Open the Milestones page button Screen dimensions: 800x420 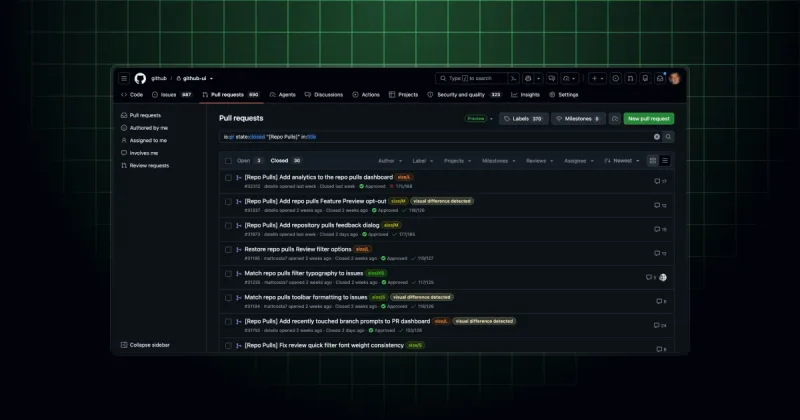point(578,118)
